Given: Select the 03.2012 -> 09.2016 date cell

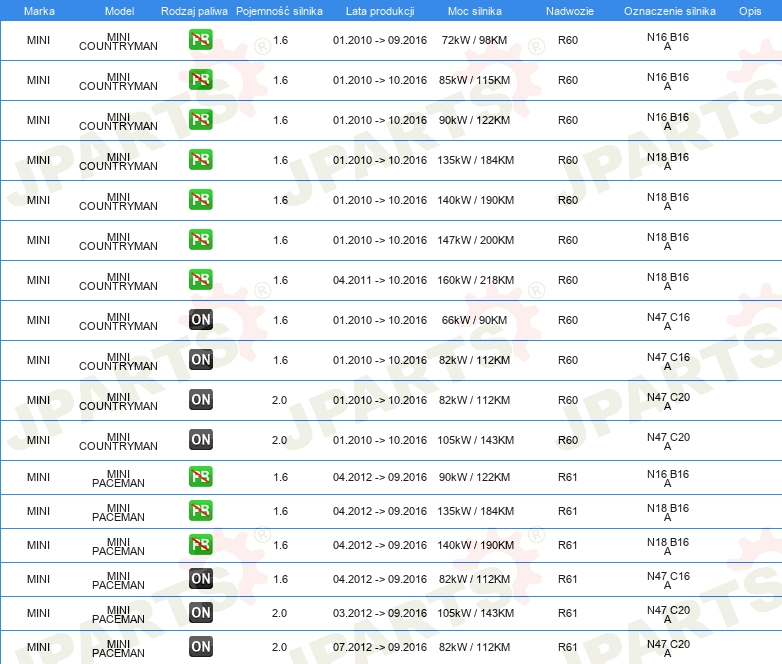Looking at the screenshot, I should 380,613.
